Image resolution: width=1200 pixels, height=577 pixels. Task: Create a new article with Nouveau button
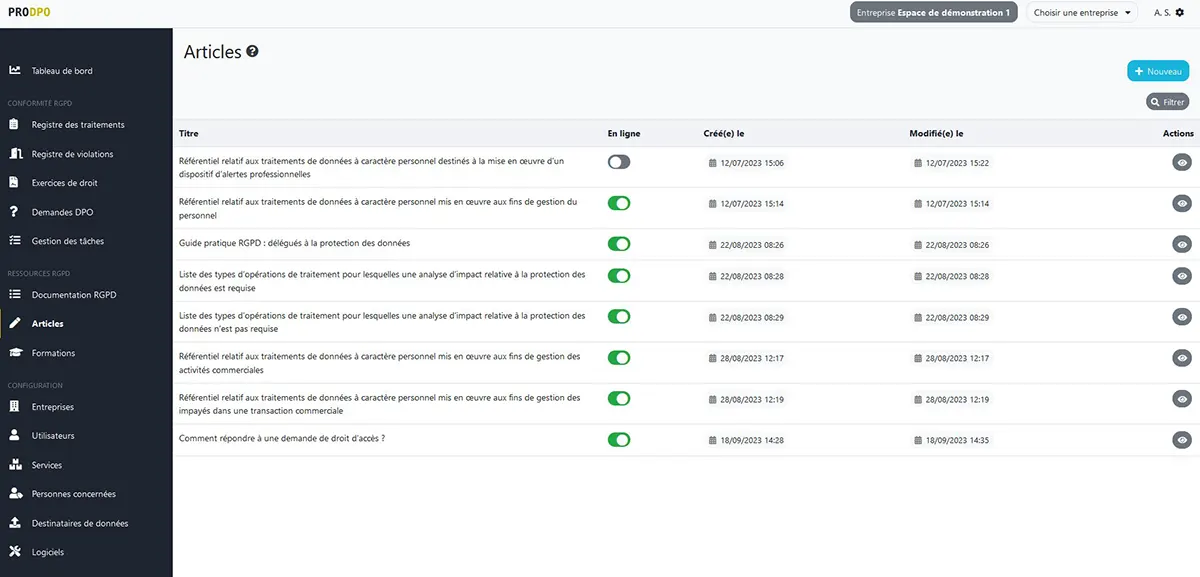click(x=1158, y=71)
